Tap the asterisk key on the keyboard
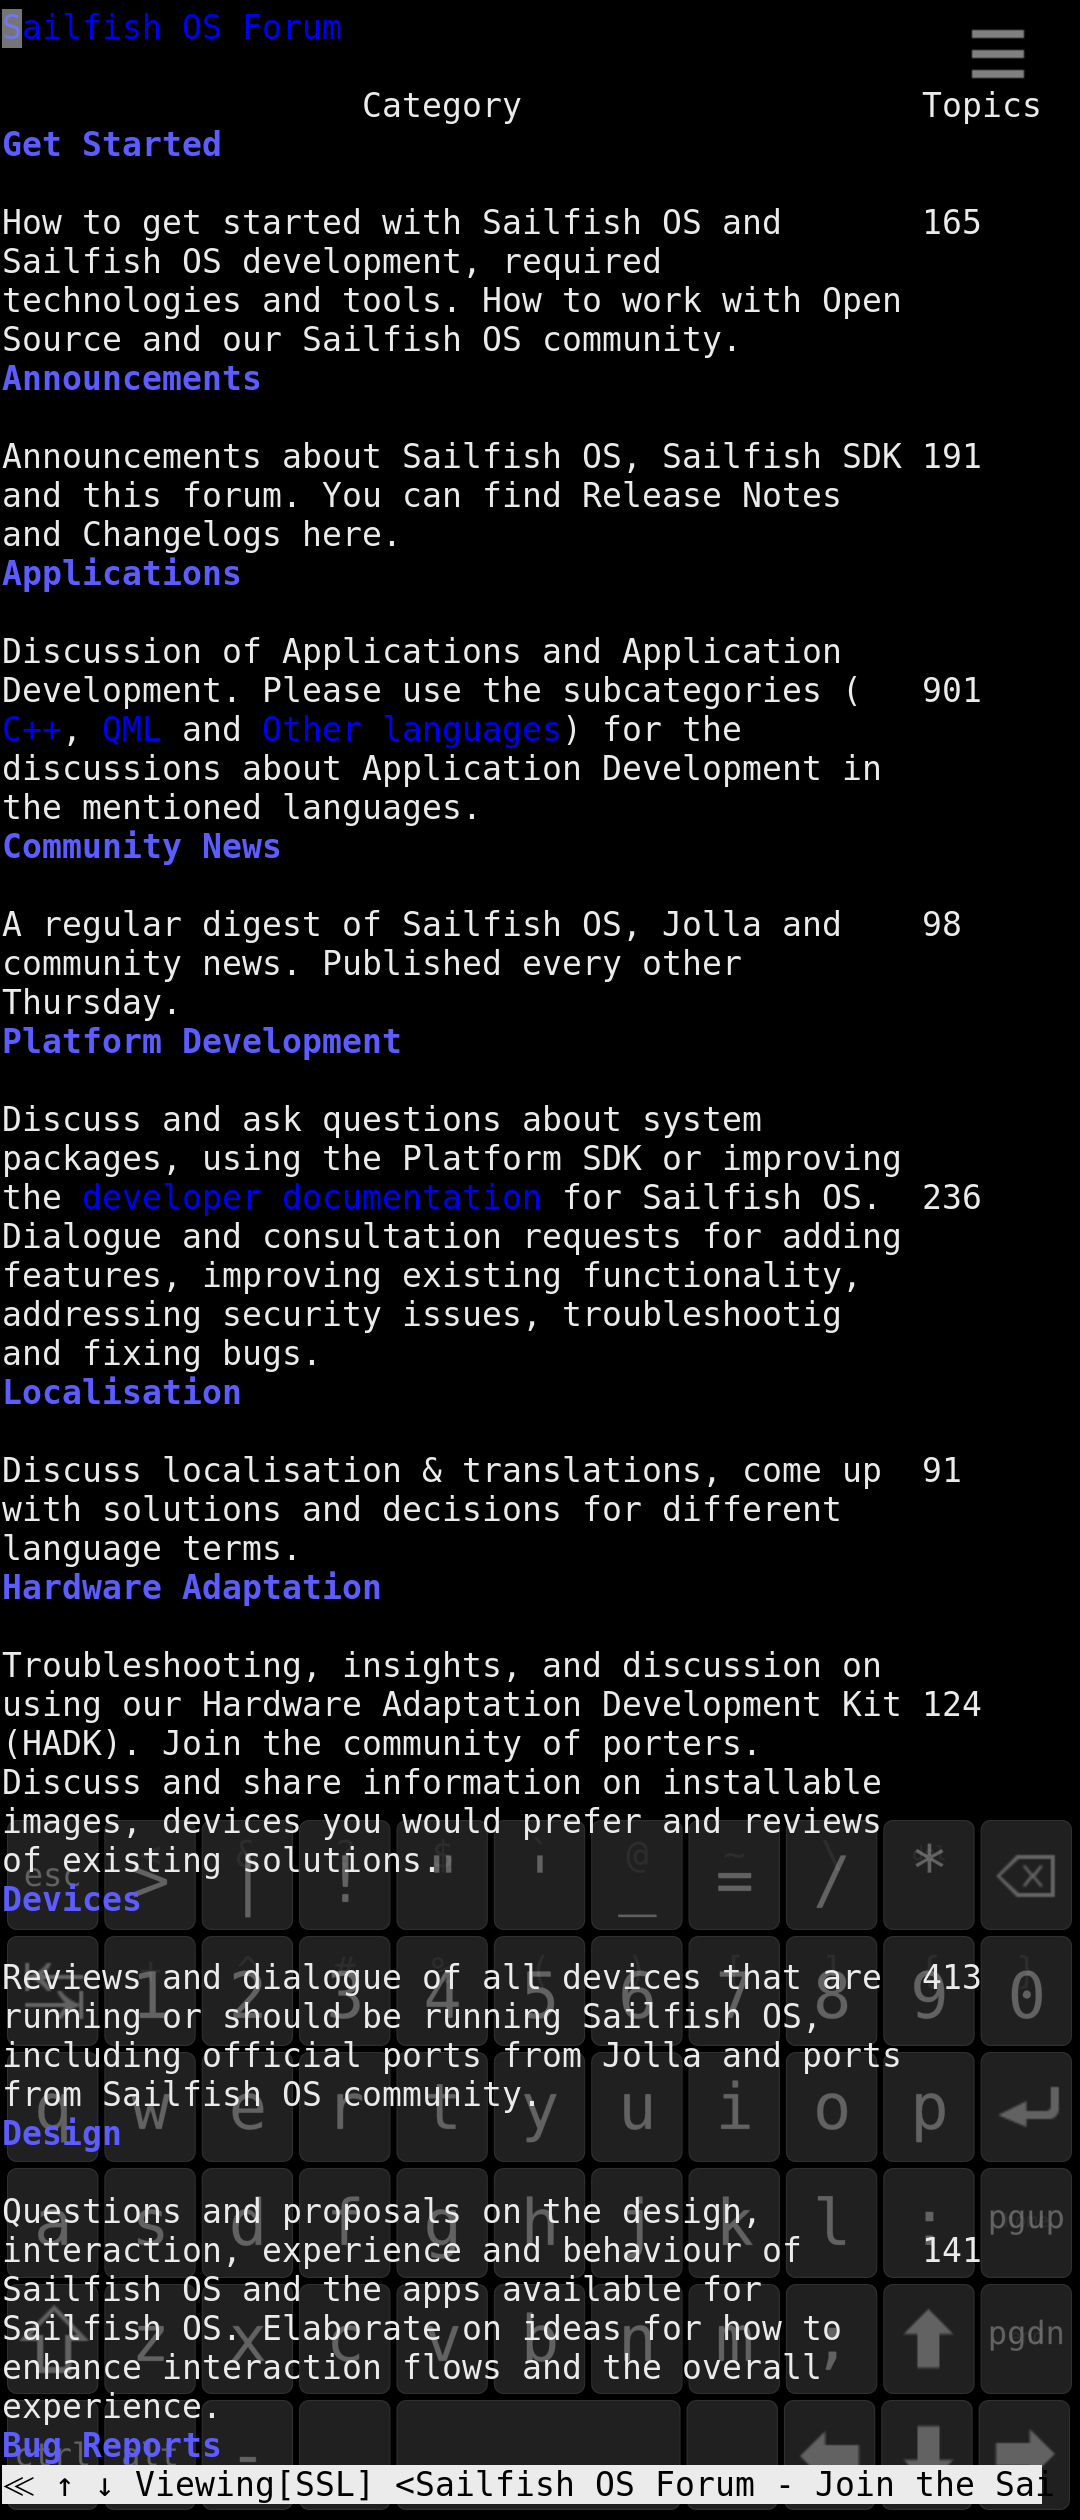 point(928,1875)
